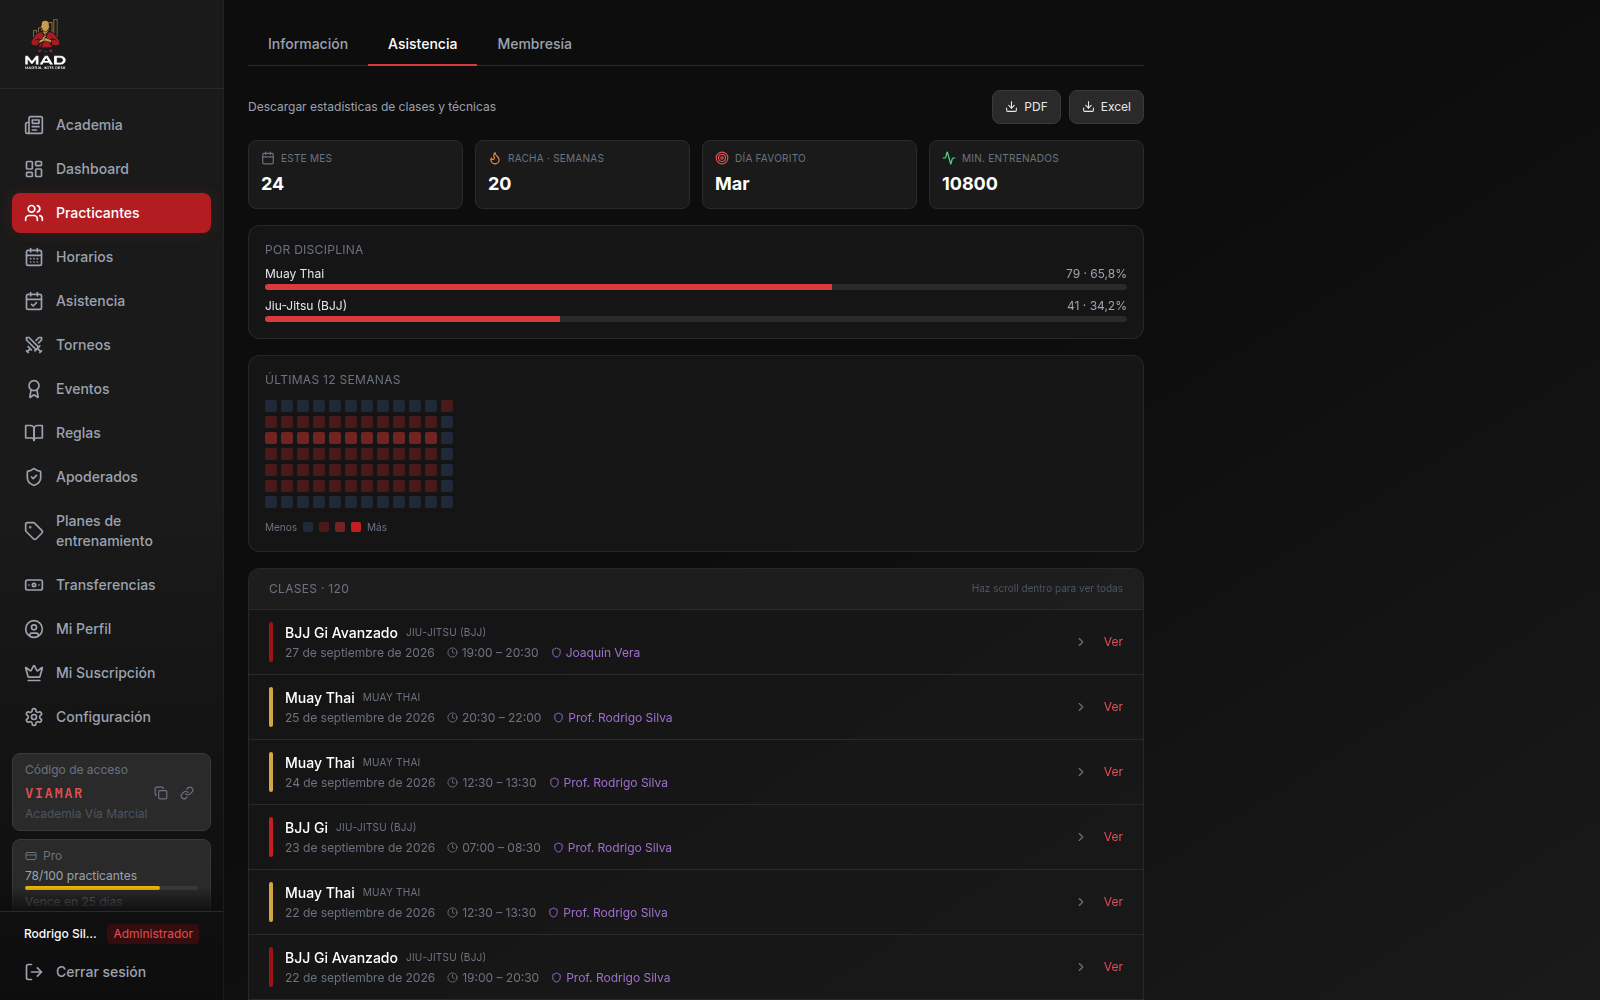
Task: Copy the VIAMAR access code icon
Action: pyautogui.click(x=161, y=793)
